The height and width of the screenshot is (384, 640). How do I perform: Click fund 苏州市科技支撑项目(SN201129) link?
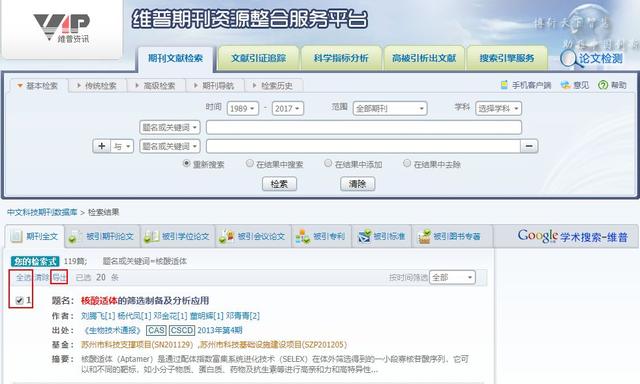point(137,345)
